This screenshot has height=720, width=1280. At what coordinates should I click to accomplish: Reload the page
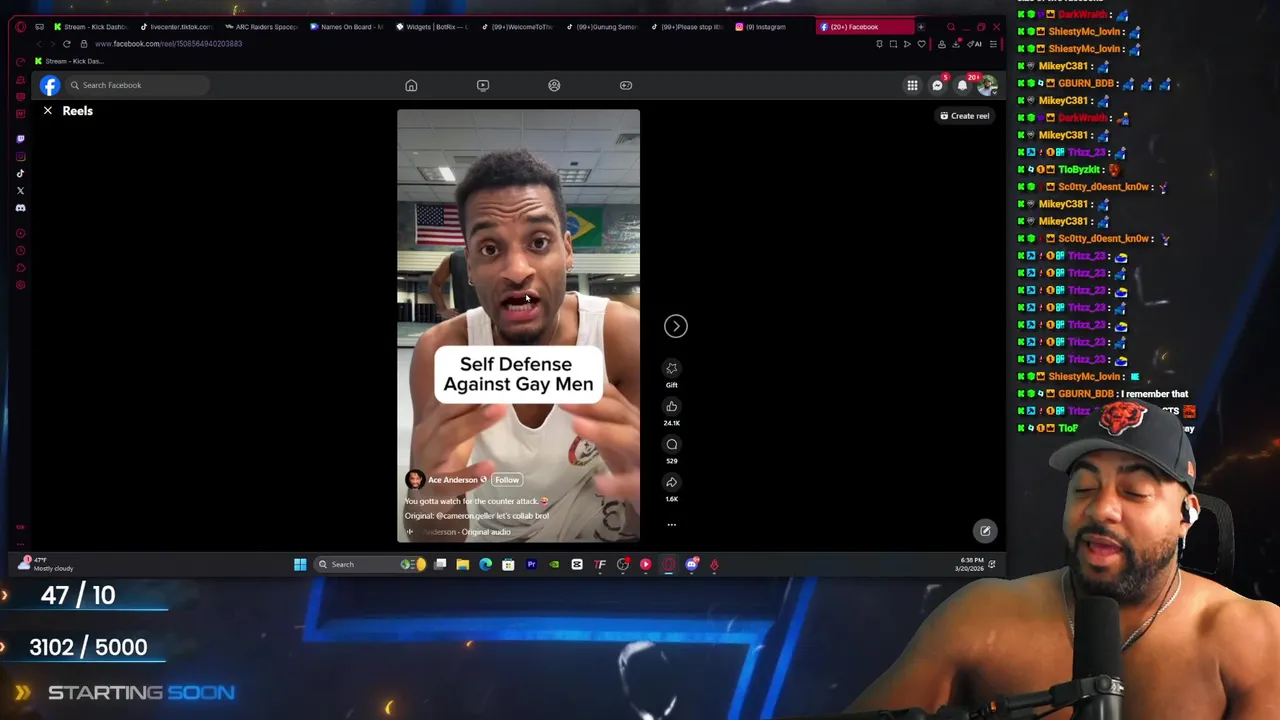click(x=67, y=44)
